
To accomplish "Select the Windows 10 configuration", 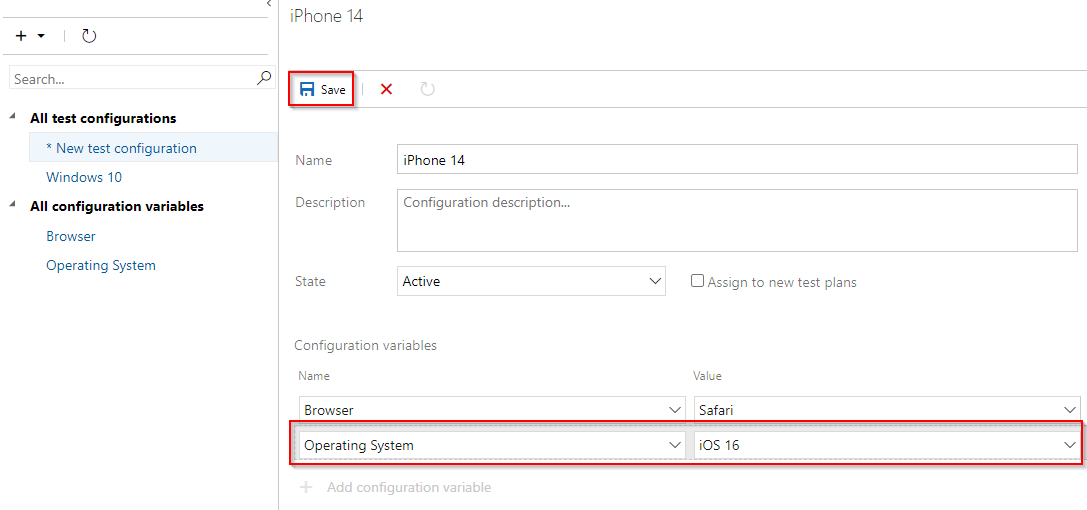I will (84, 177).
